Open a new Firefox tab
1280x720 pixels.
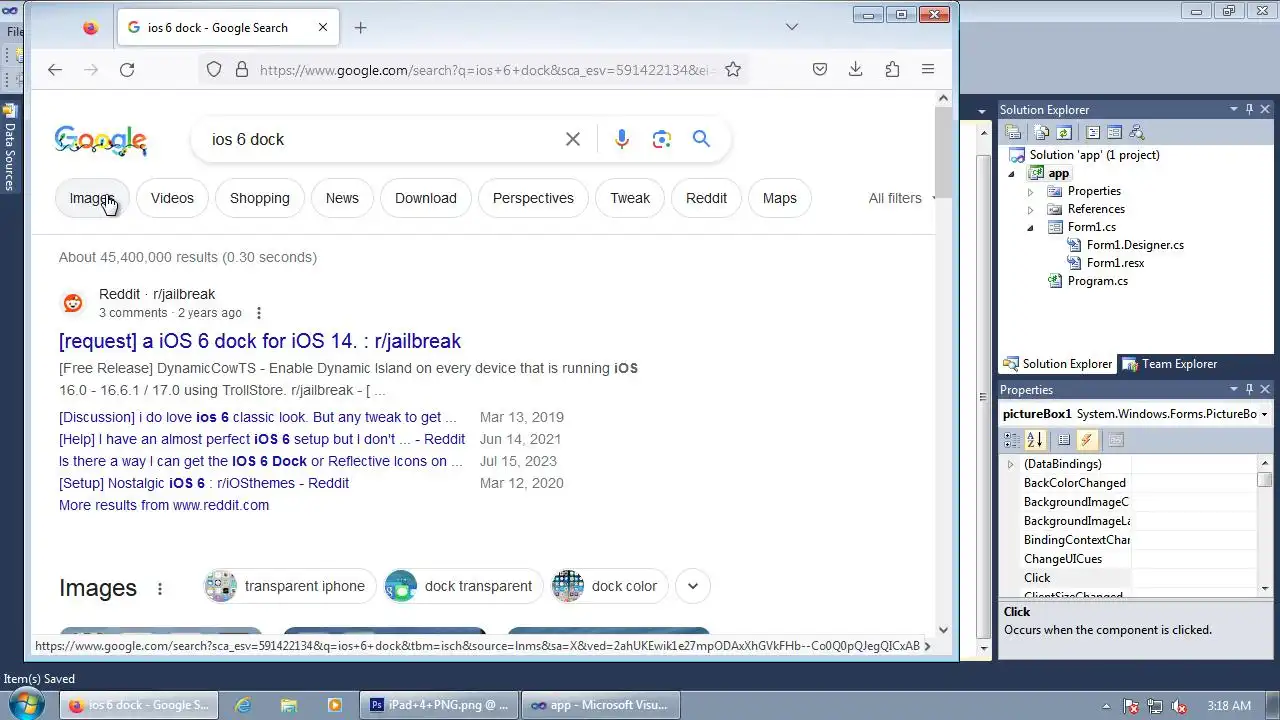click(361, 28)
